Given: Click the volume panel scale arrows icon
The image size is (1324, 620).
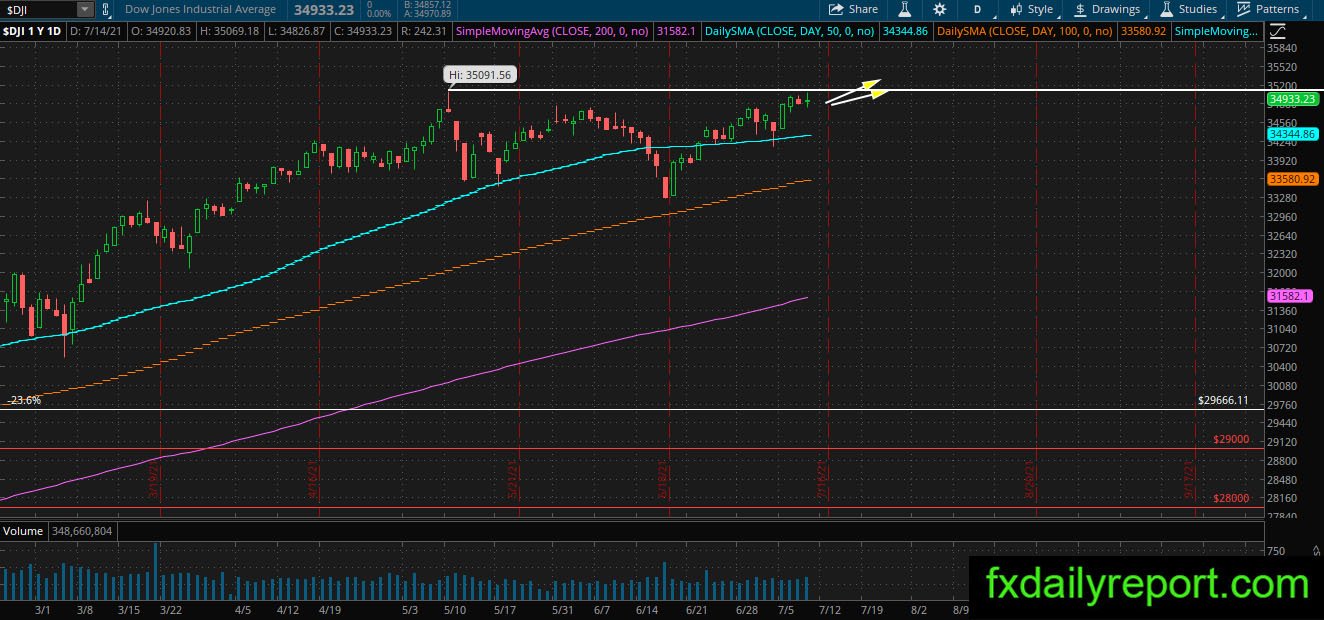Looking at the screenshot, I should click(x=1314, y=549).
